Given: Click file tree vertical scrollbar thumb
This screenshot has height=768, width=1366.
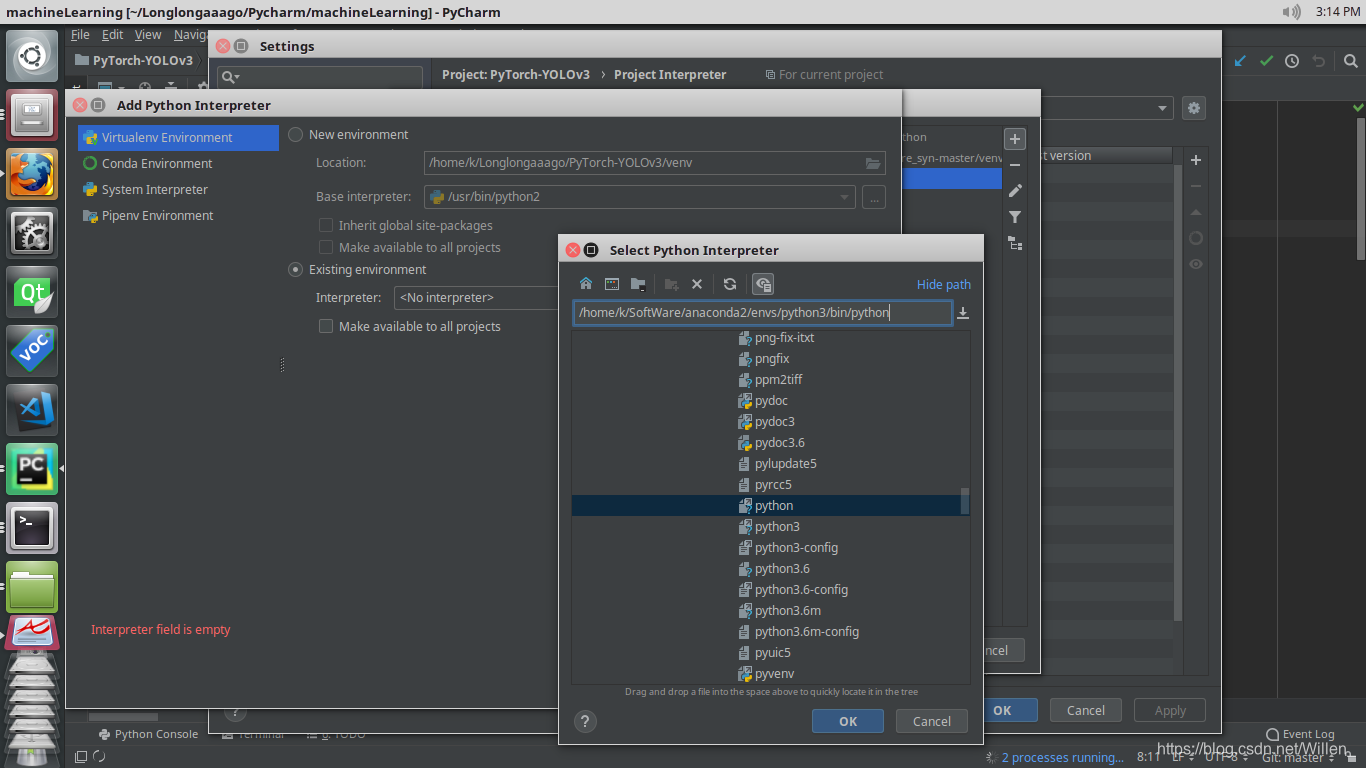Looking at the screenshot, I should [x=965, y=501].
